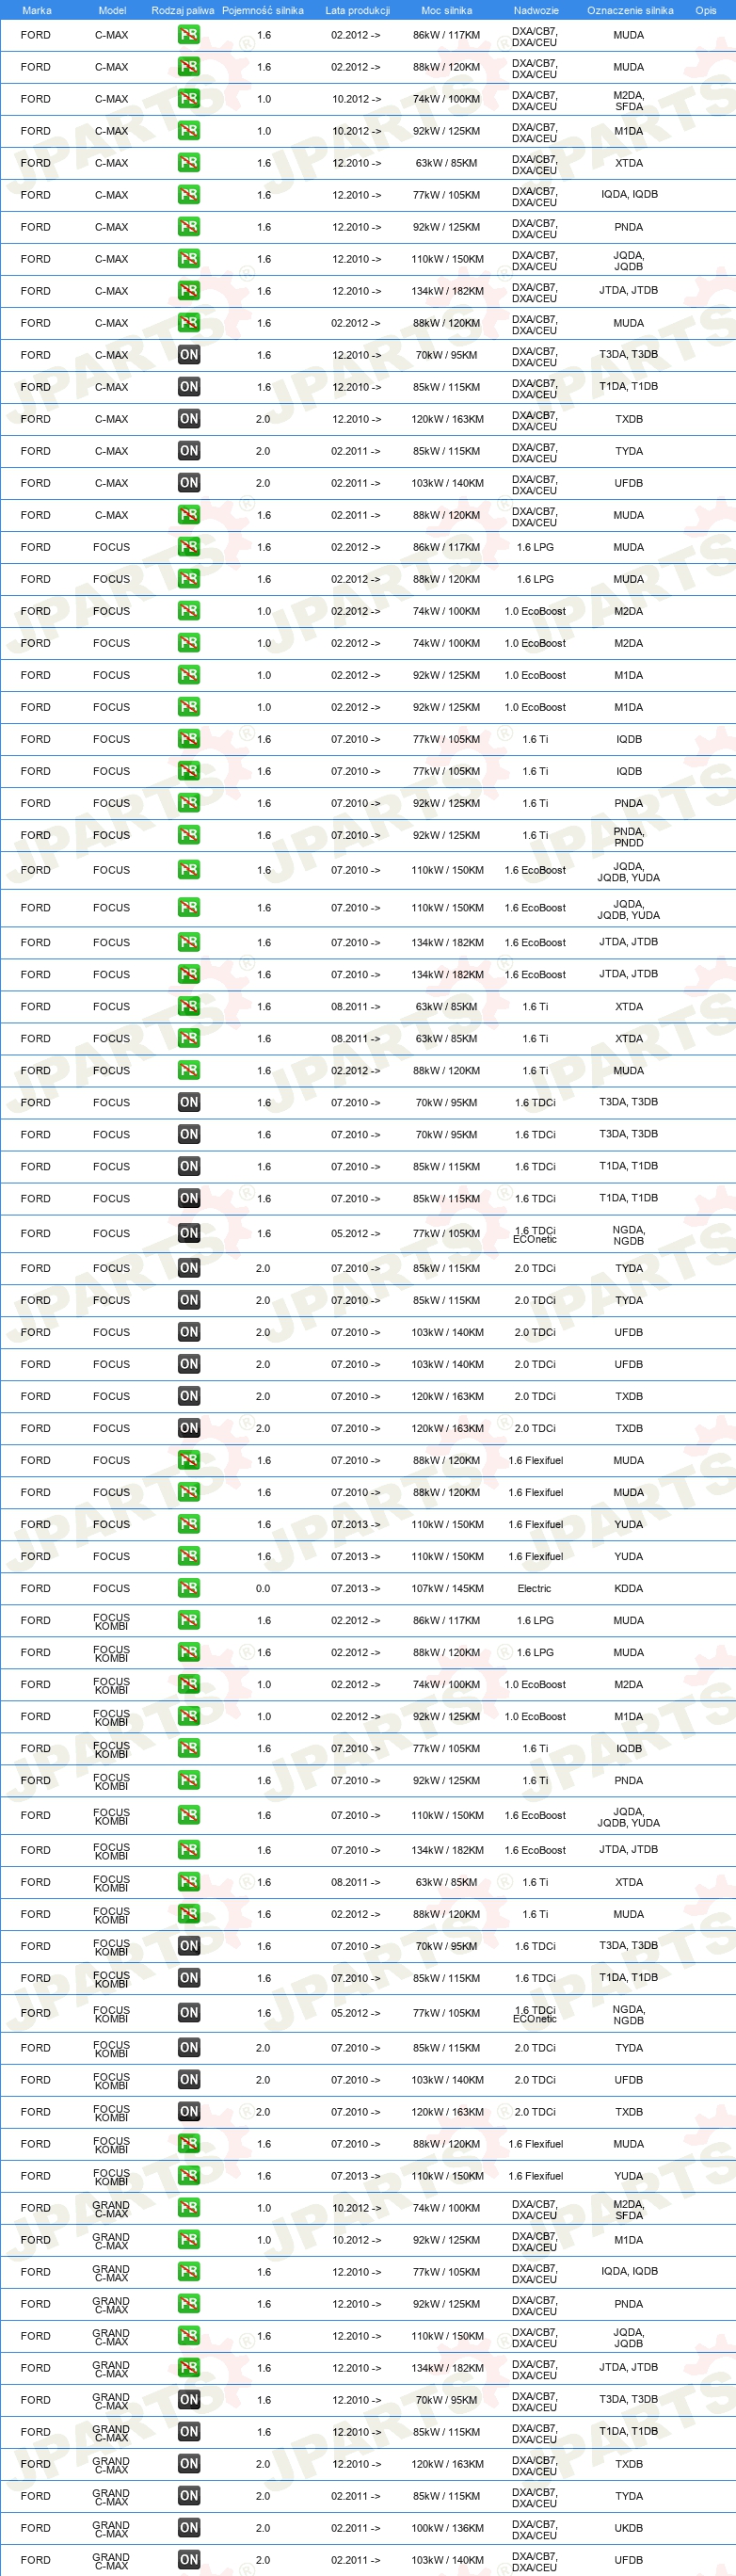Image resolution: width=736 pixels, height=2576 pixels.
Task: Click the Rodzaj paliwa column header
Action: (x=183, y=10)
